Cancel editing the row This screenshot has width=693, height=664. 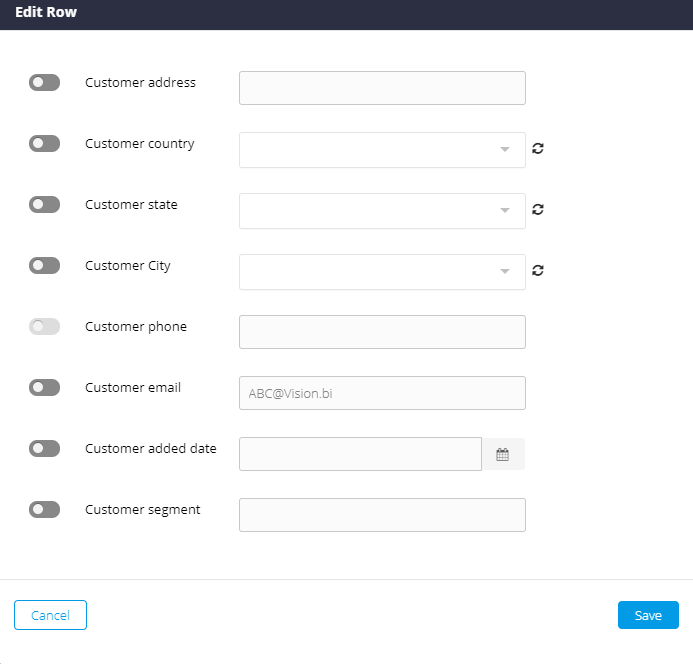point(50,615)
